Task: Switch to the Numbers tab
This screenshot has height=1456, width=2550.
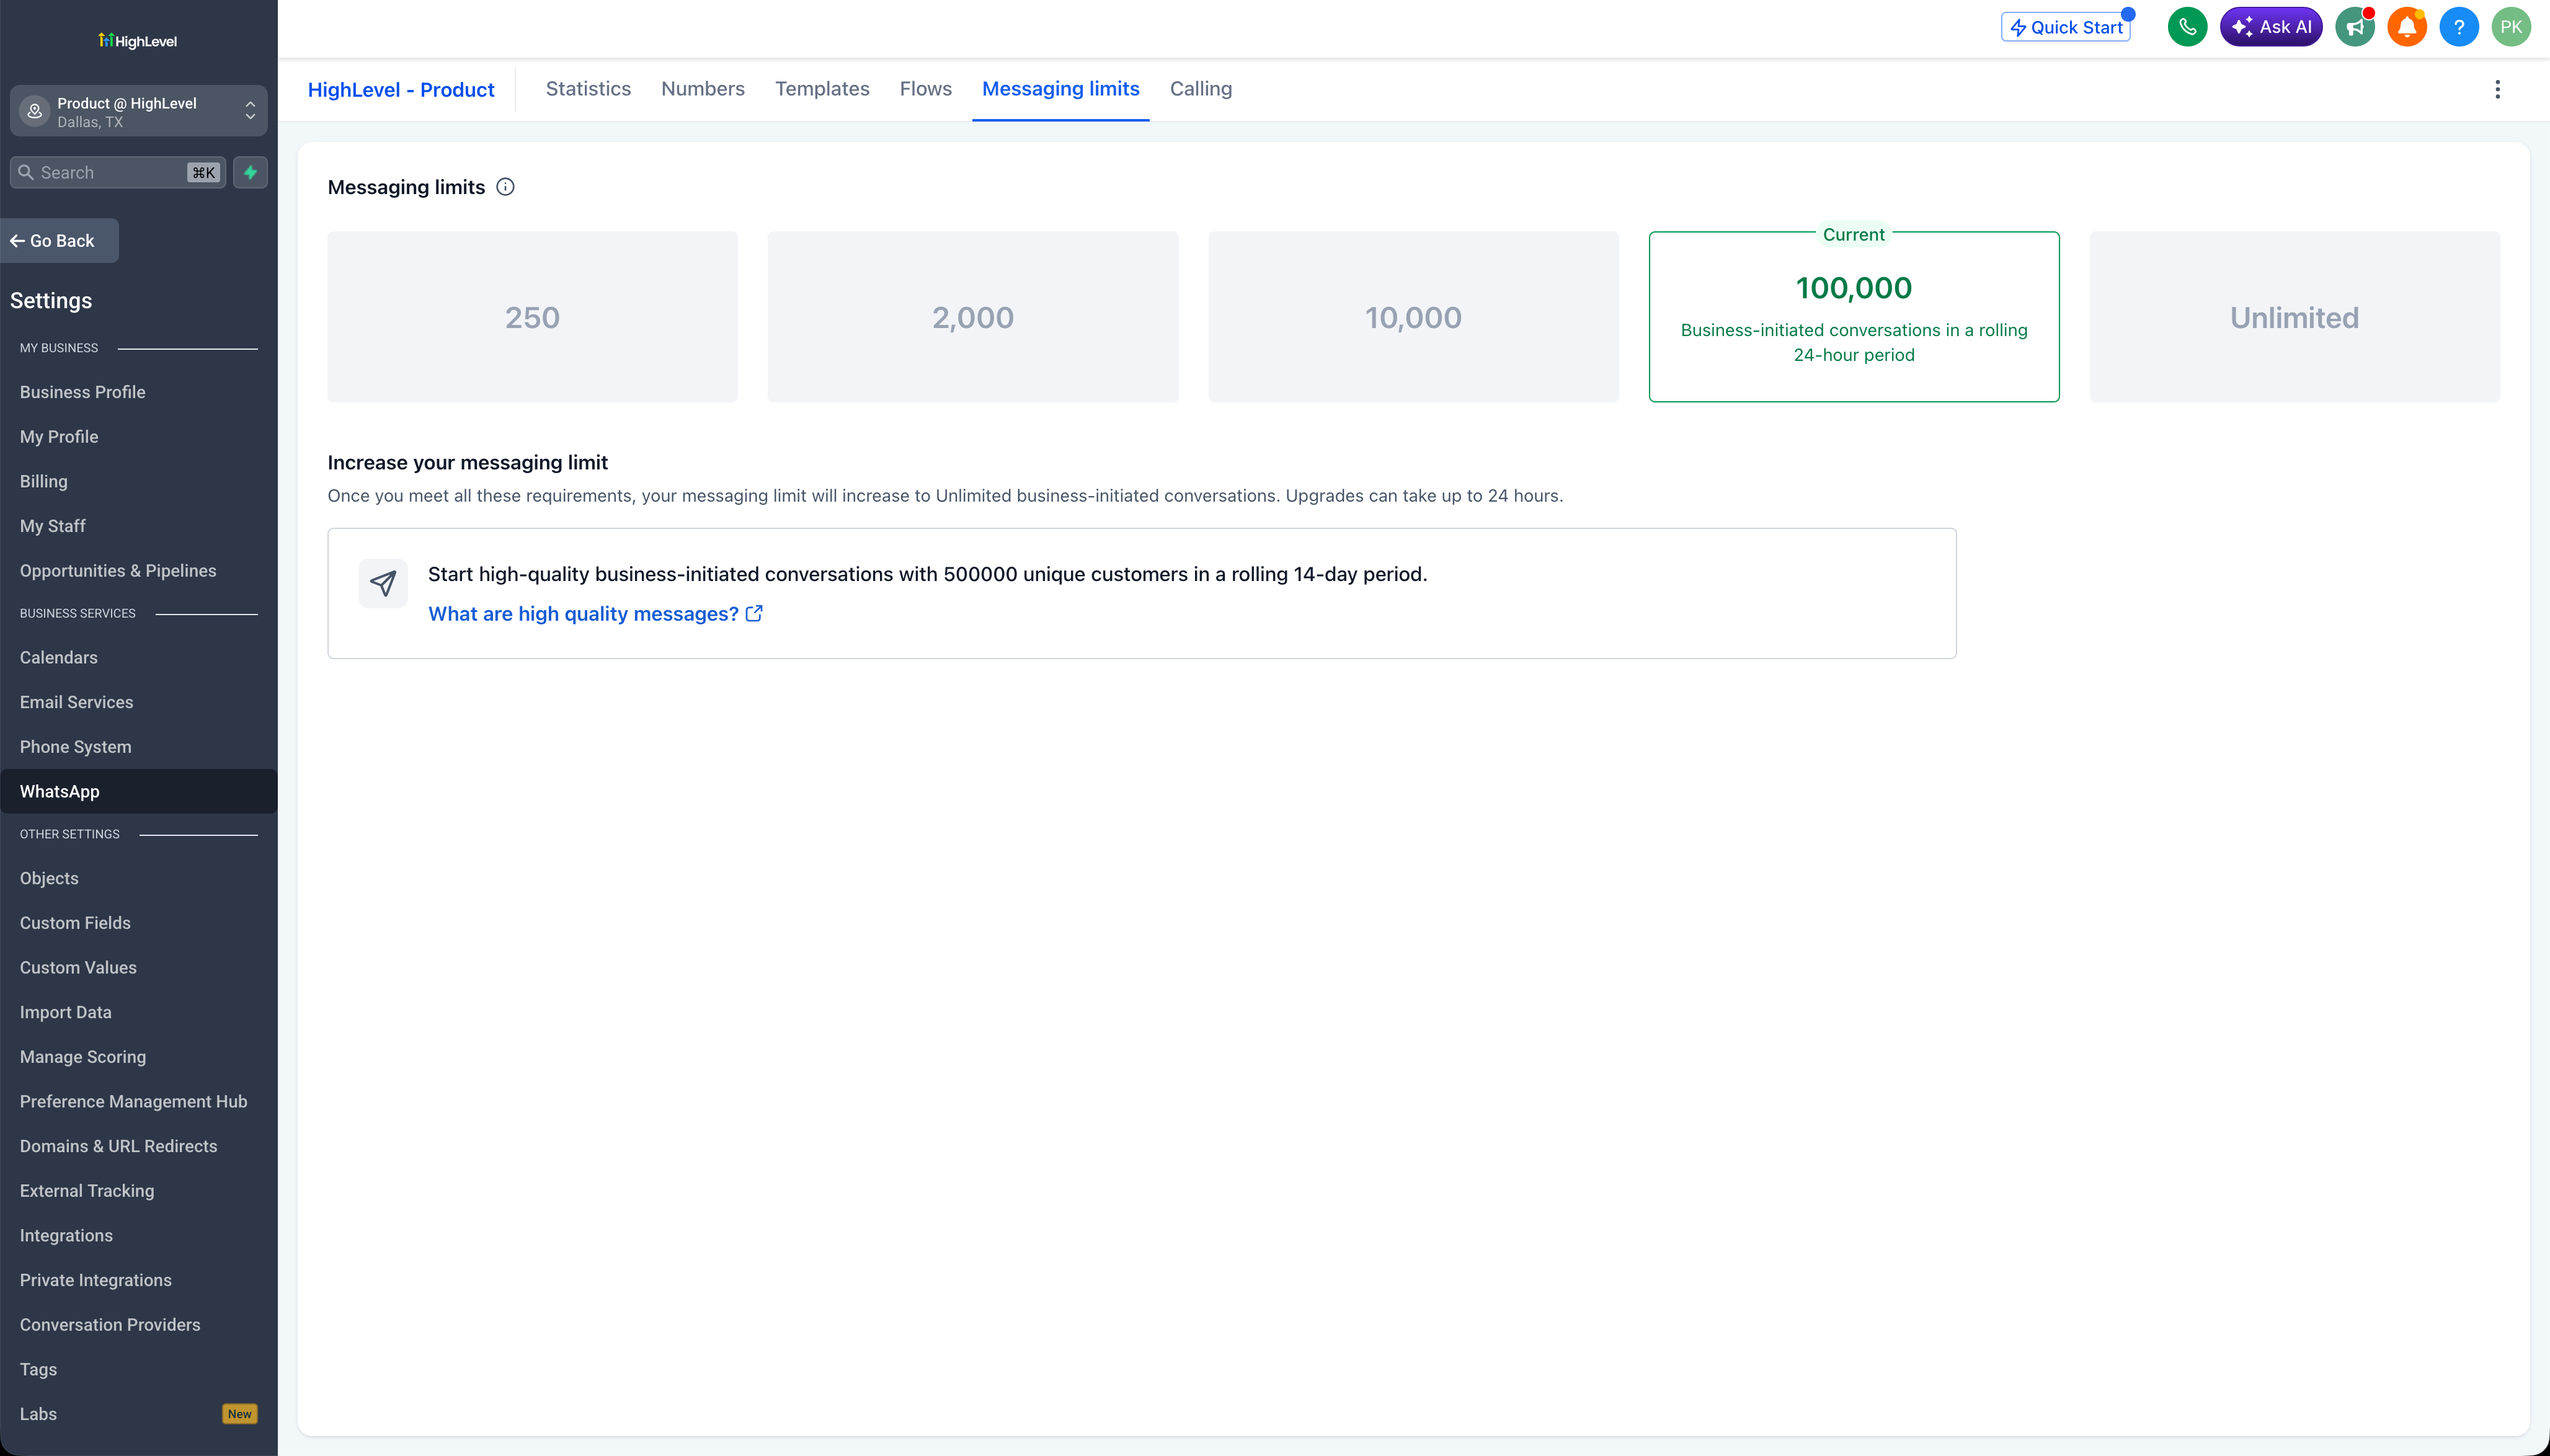Action: click(703, 89)
